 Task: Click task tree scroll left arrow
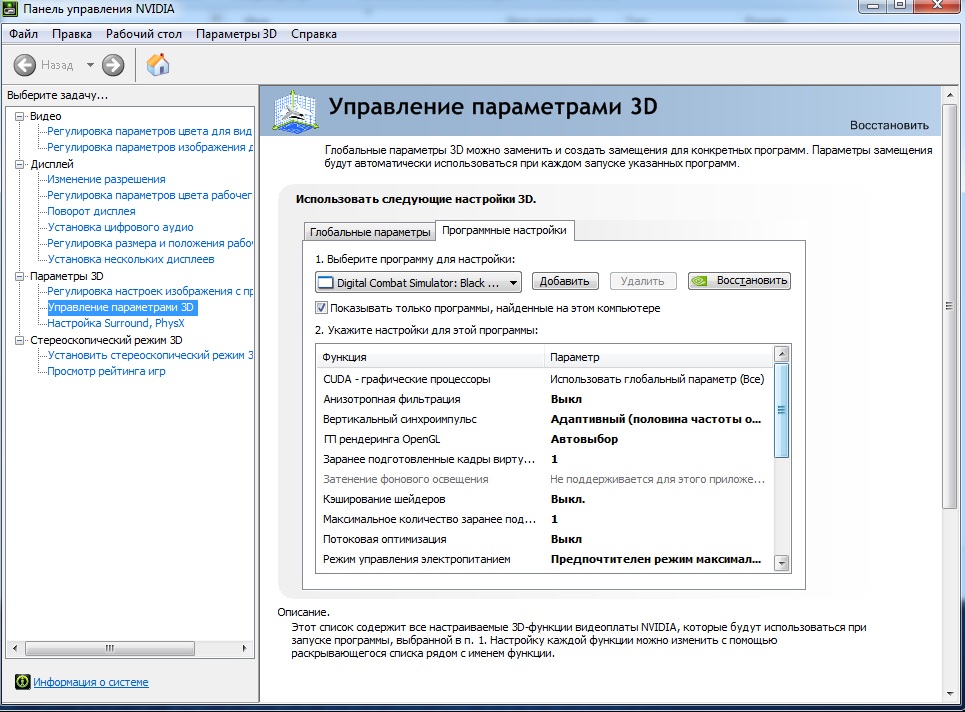(15, 648)
